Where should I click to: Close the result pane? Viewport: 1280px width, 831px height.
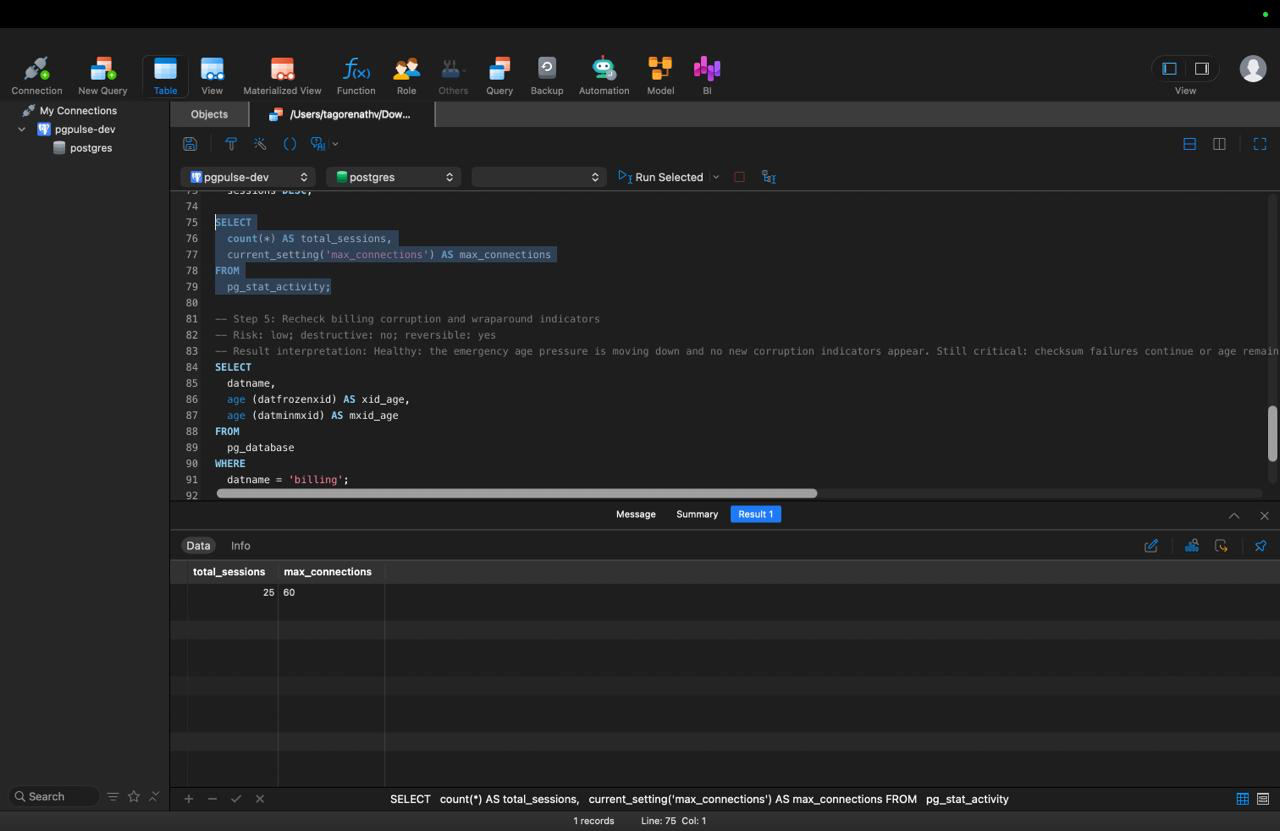point(1264,516)
